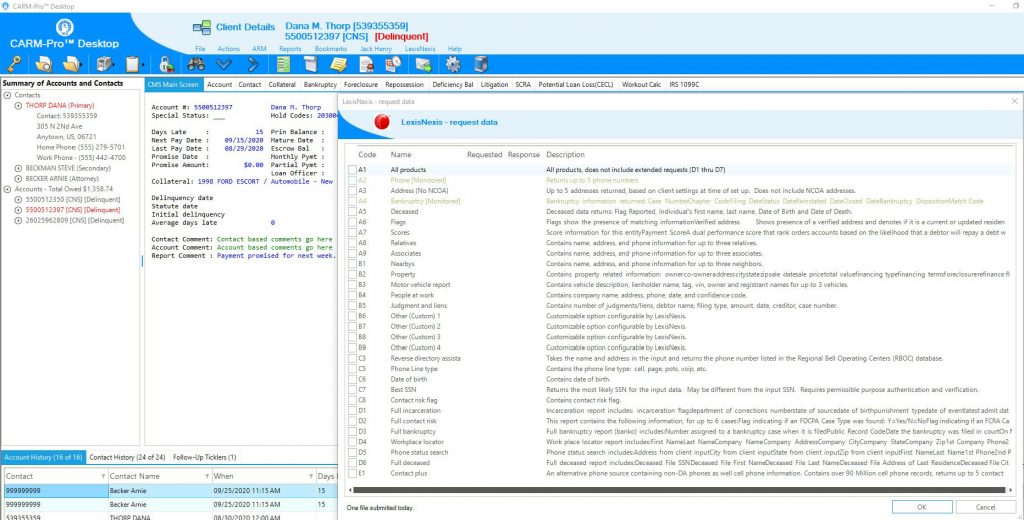Collapse the Contacts tree node
This screenshot has width=1024, height=520.
[8, 95]
